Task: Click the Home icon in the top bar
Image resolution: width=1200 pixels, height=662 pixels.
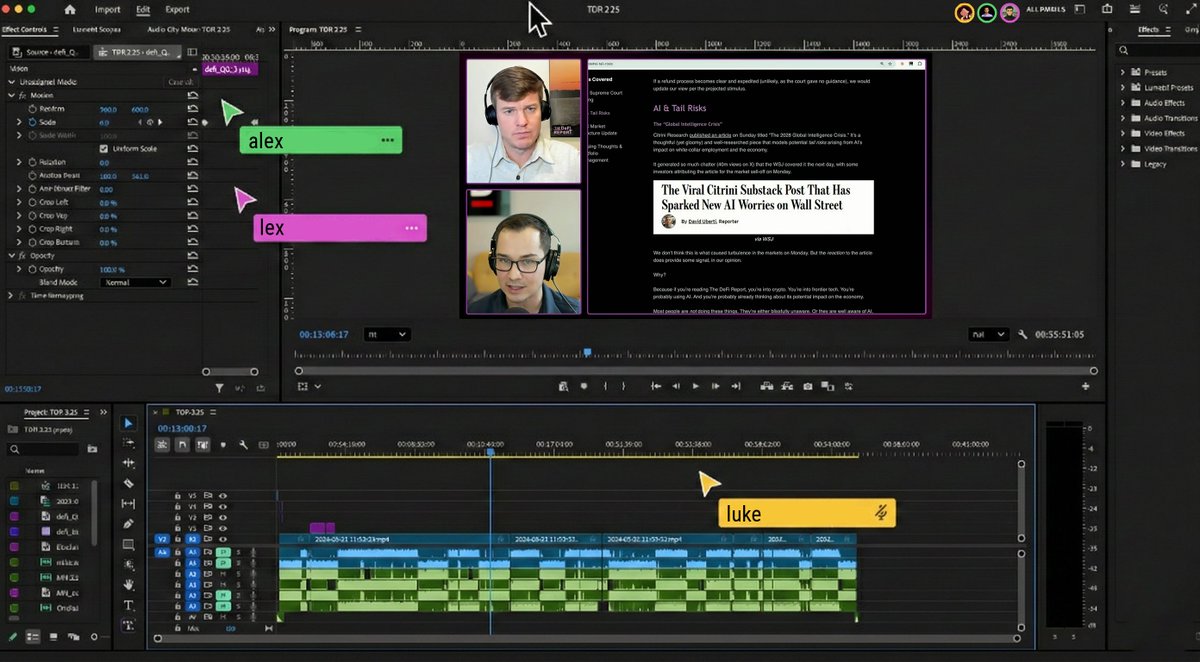Action: point(70,9)
